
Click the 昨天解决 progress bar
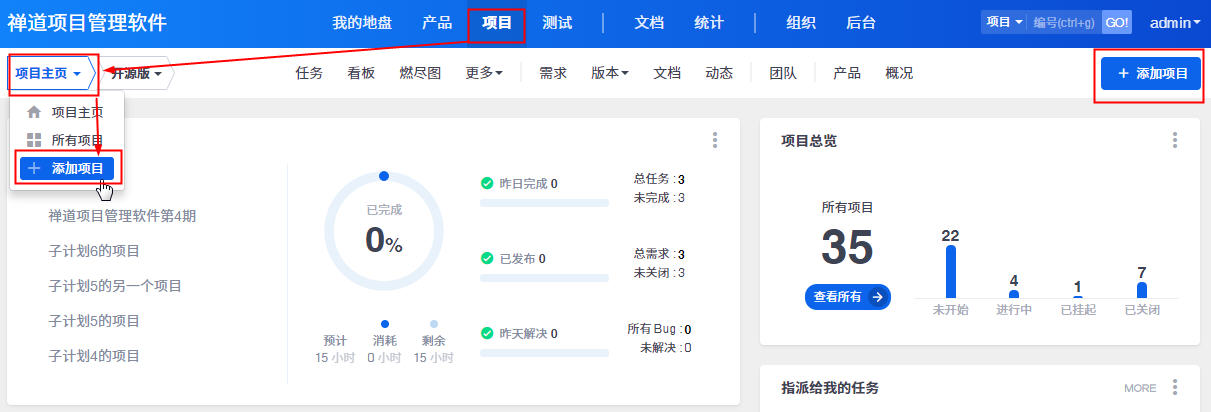[544, 353]
